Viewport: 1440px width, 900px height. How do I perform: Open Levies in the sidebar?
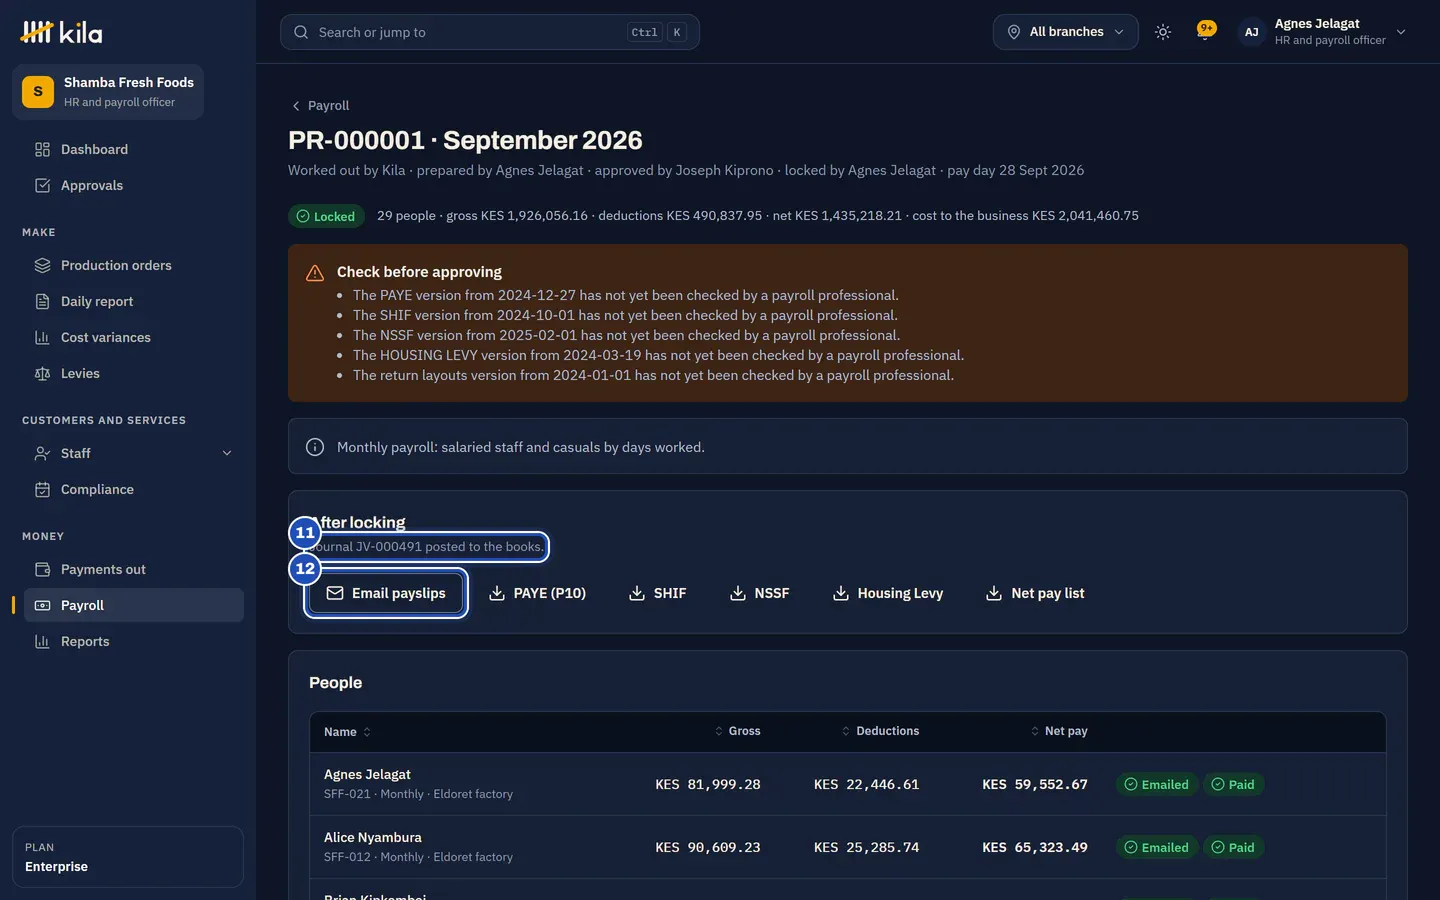pyautogui.click(x=134, y=374)
